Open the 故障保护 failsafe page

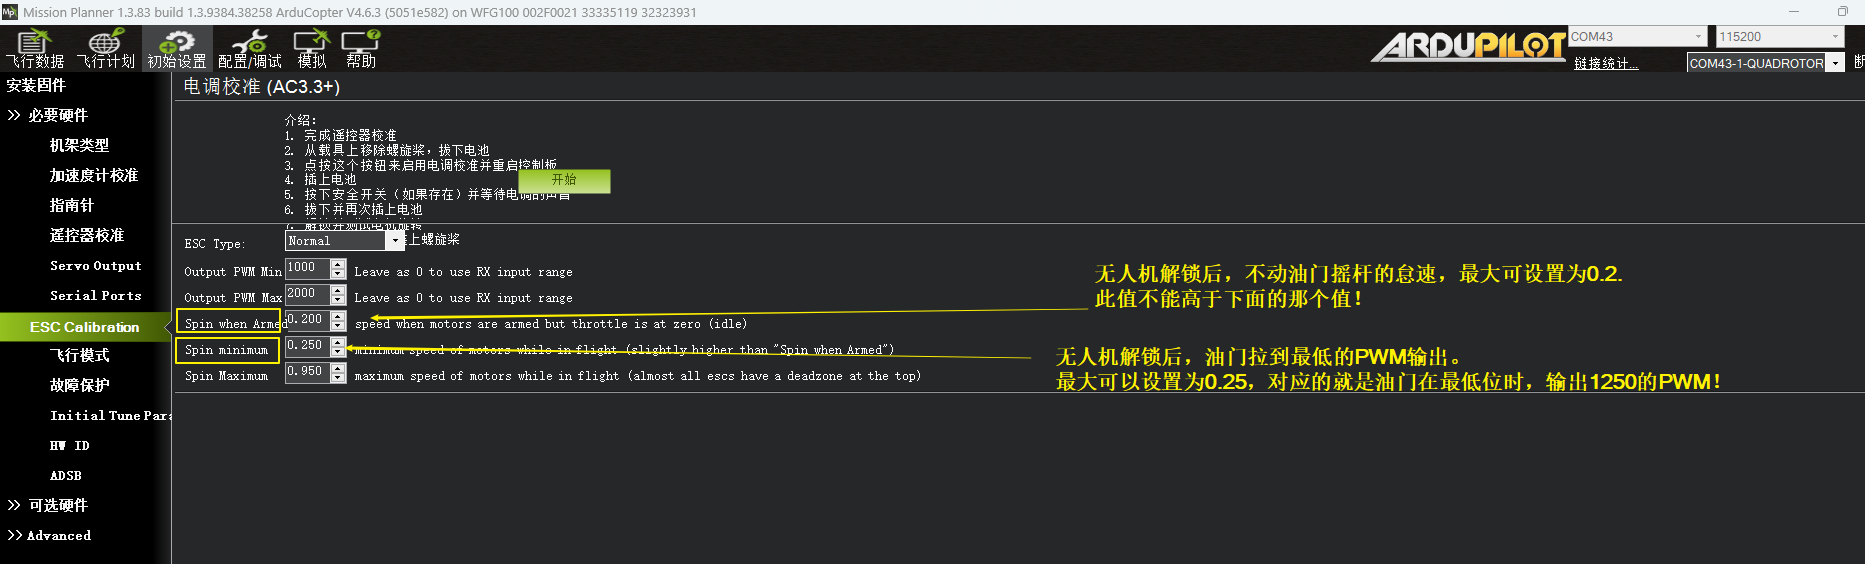point(80,385)
